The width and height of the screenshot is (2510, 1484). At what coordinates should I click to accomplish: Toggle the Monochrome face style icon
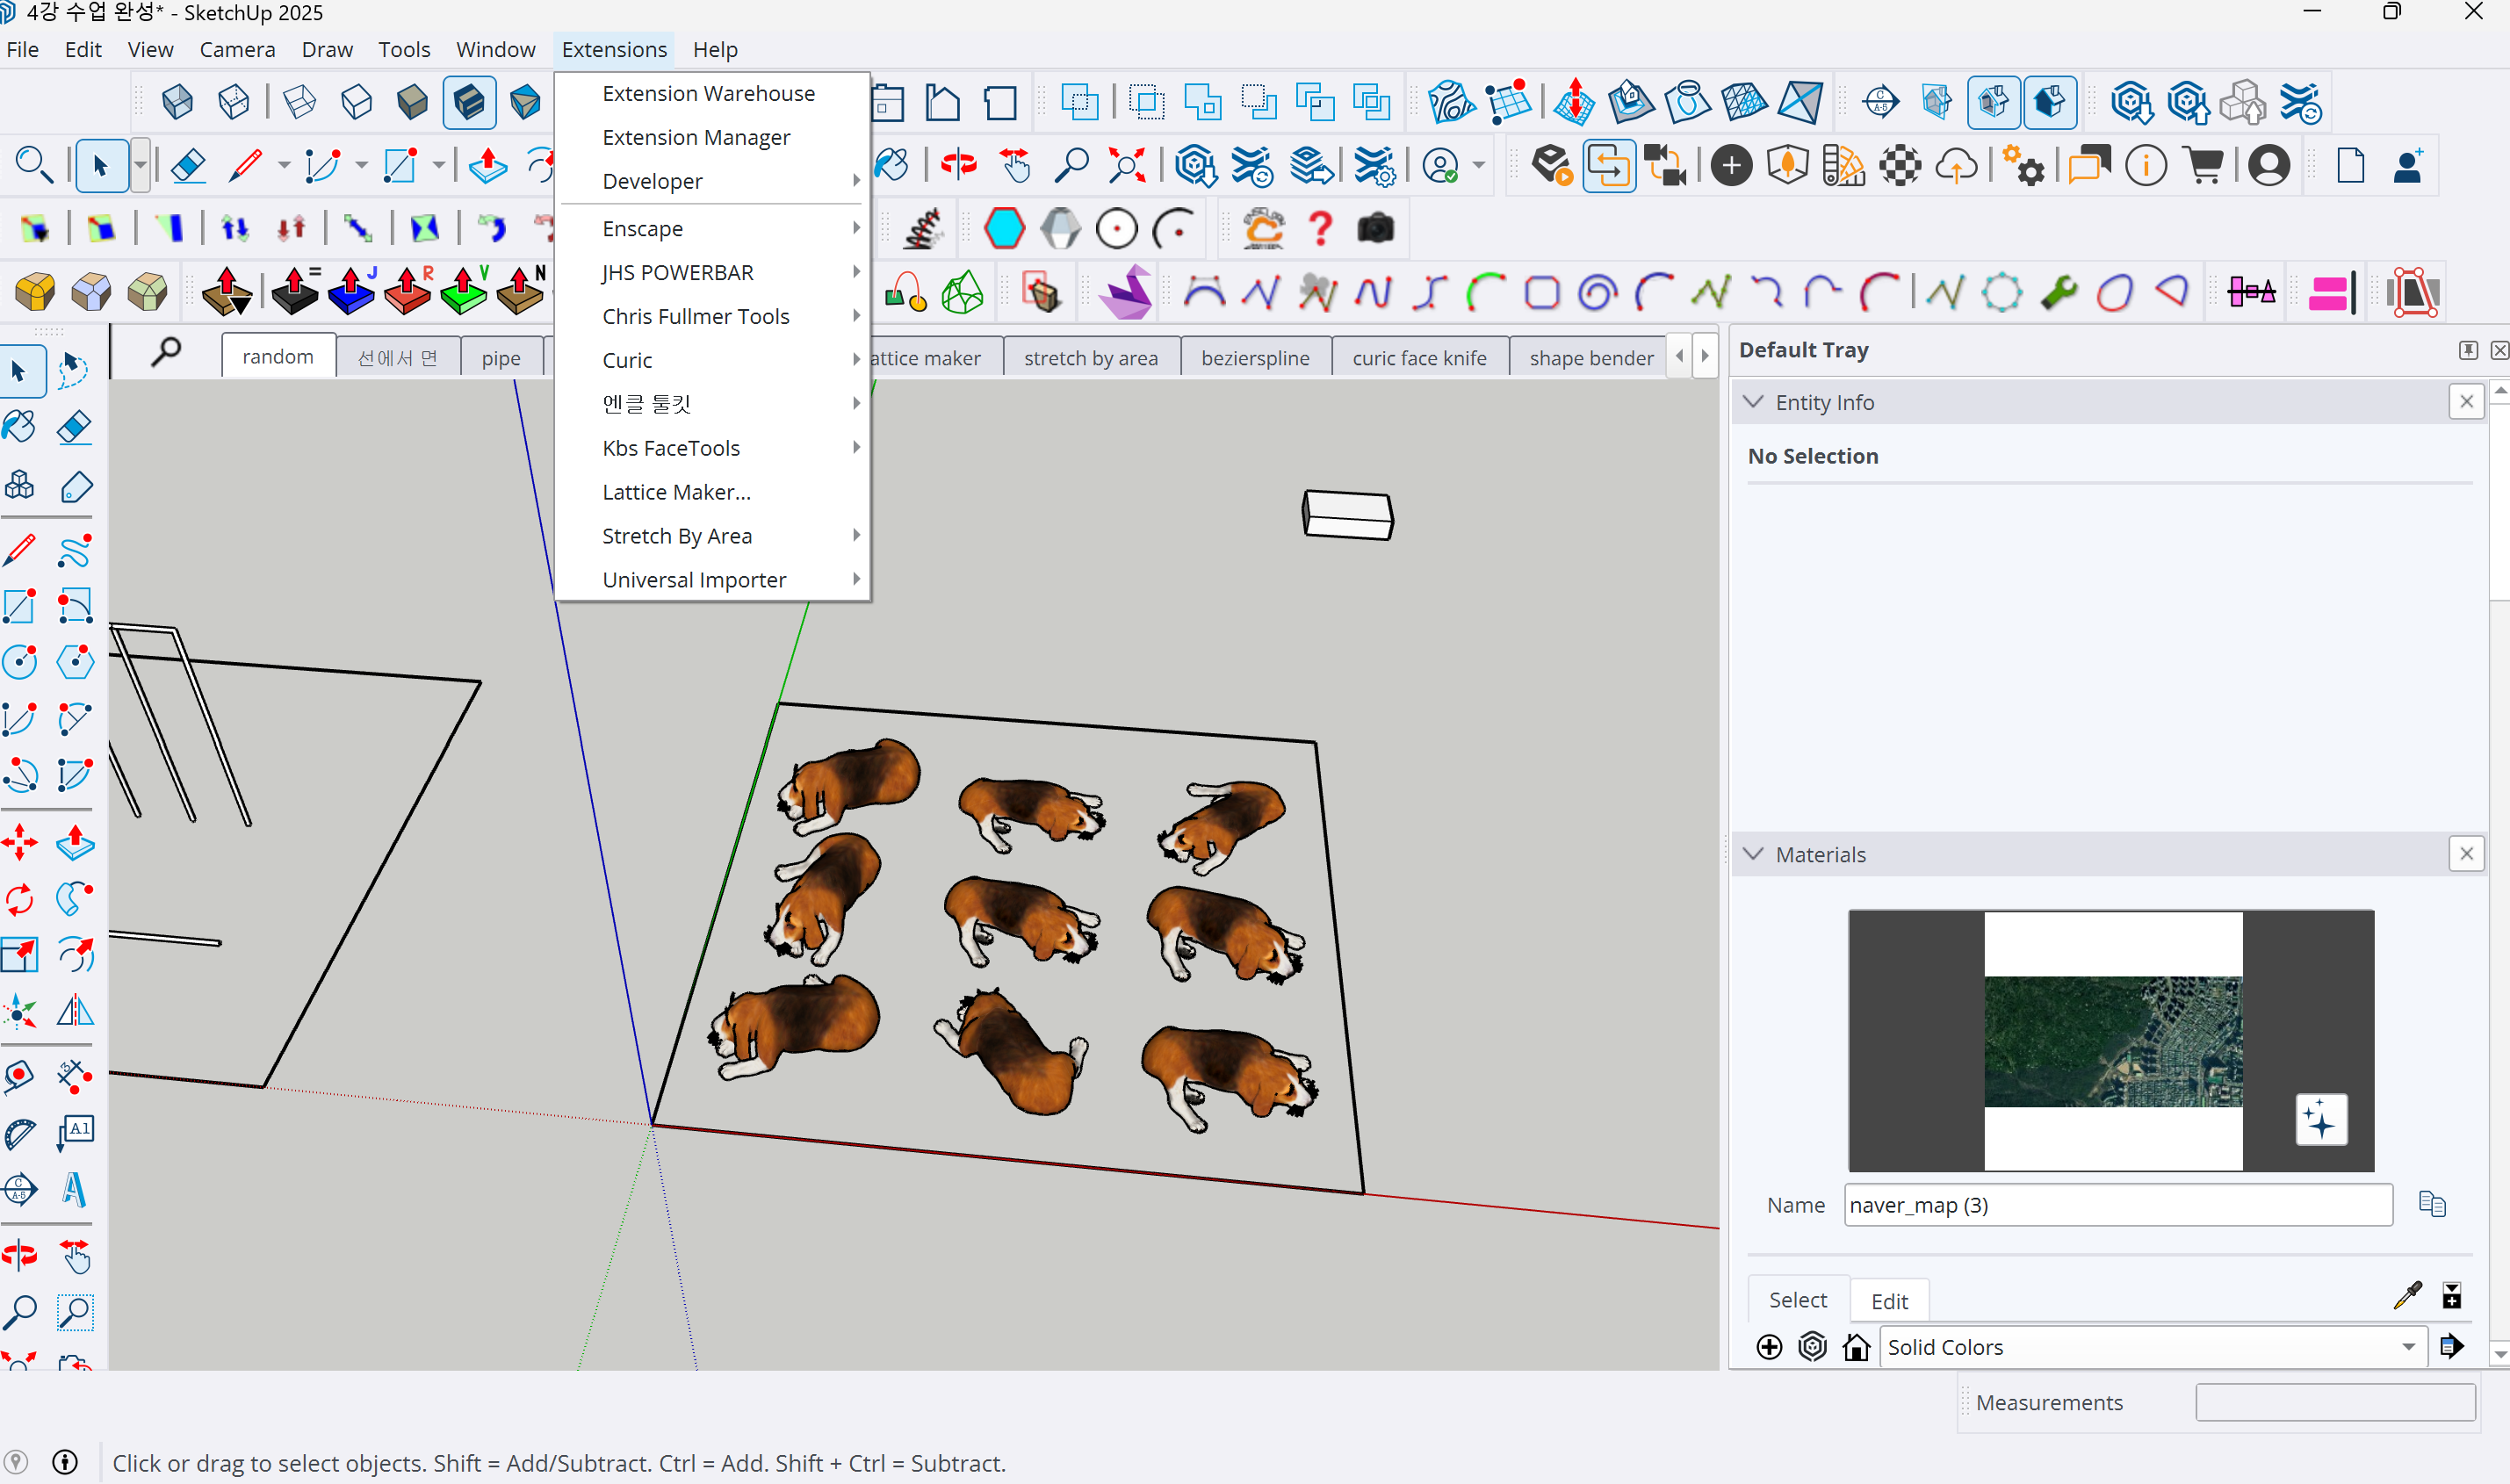[x=525, y=102]
